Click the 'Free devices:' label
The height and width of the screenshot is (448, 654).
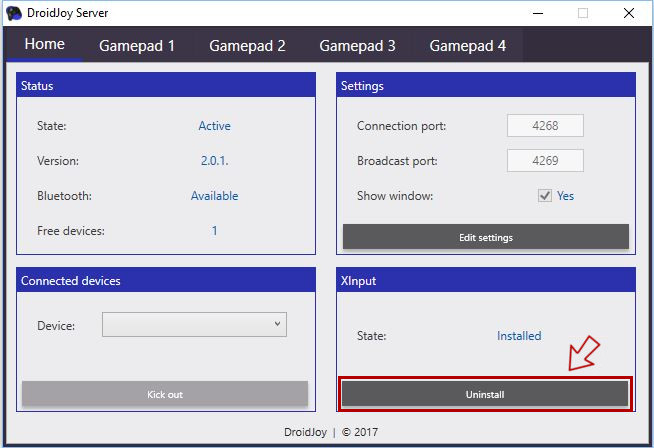coord(71,231)
